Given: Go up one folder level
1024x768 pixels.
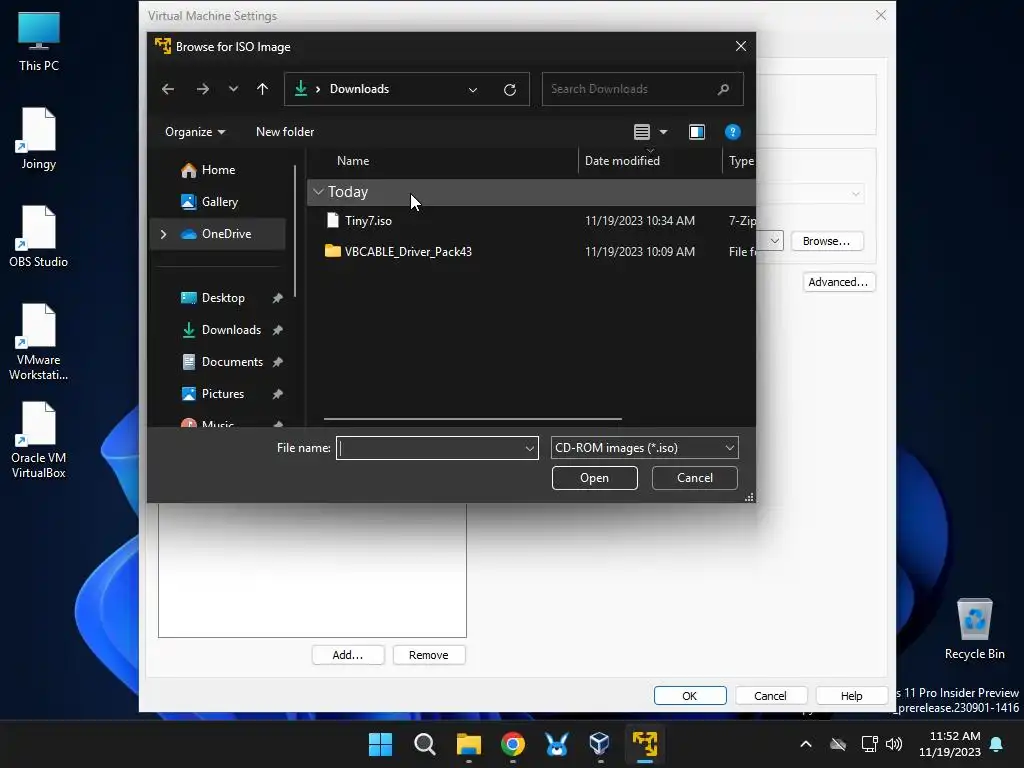Looking at the screenshot, I should 263,89.
